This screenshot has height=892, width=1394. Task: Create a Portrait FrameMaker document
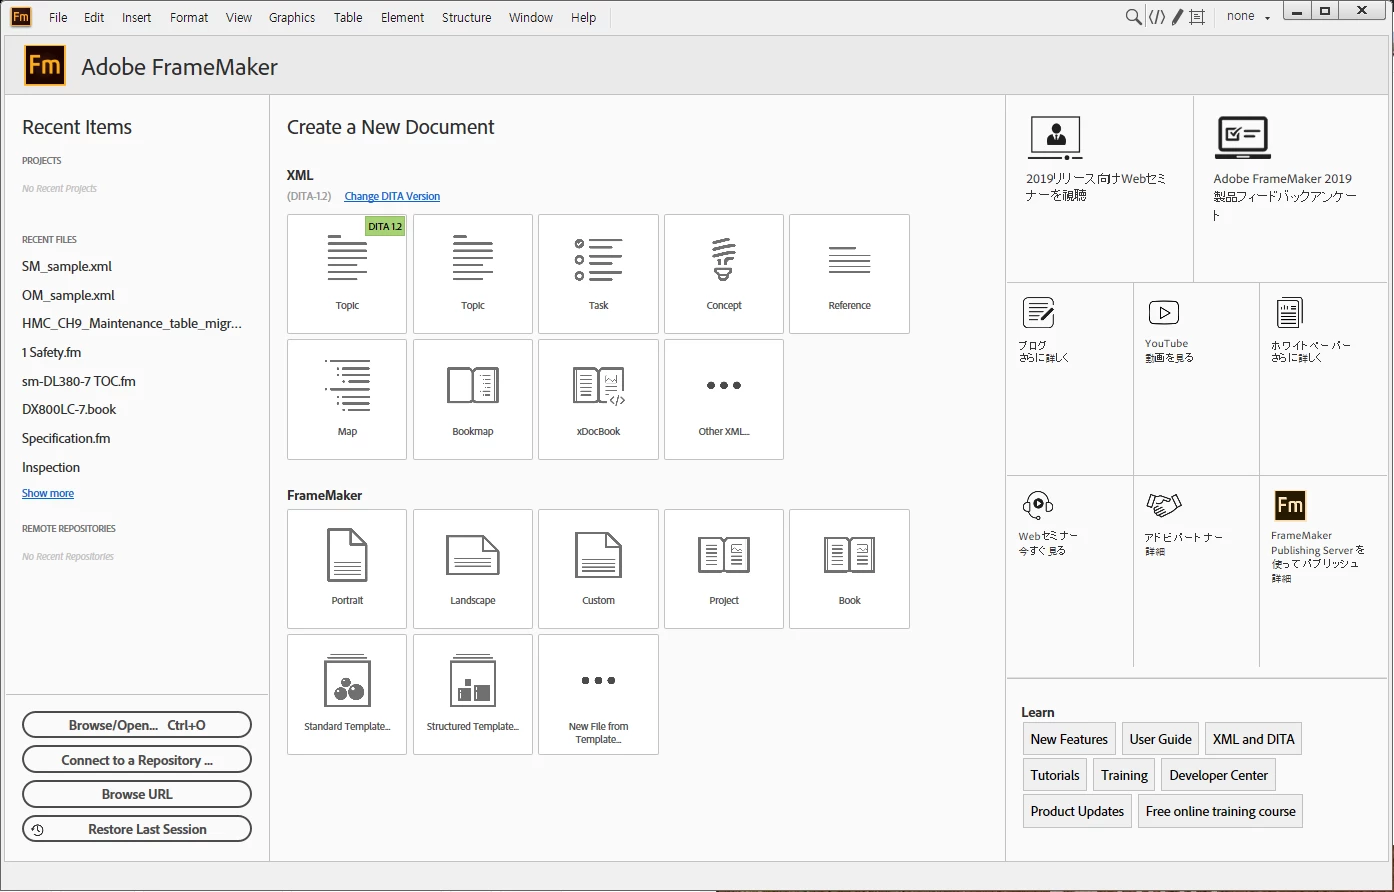tap(347, 569)
